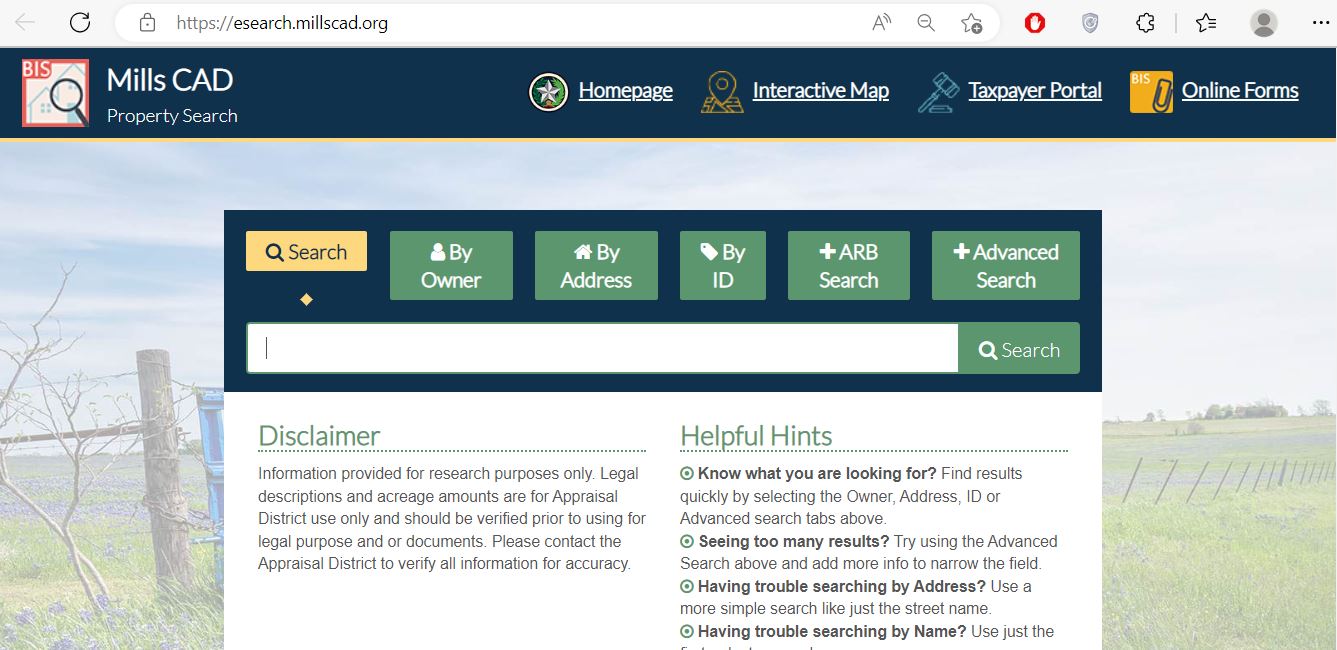The height and width of the screenshot is (650, 1337).
Task: Open the browser favorites list
Action: [x=1206, y=22]
